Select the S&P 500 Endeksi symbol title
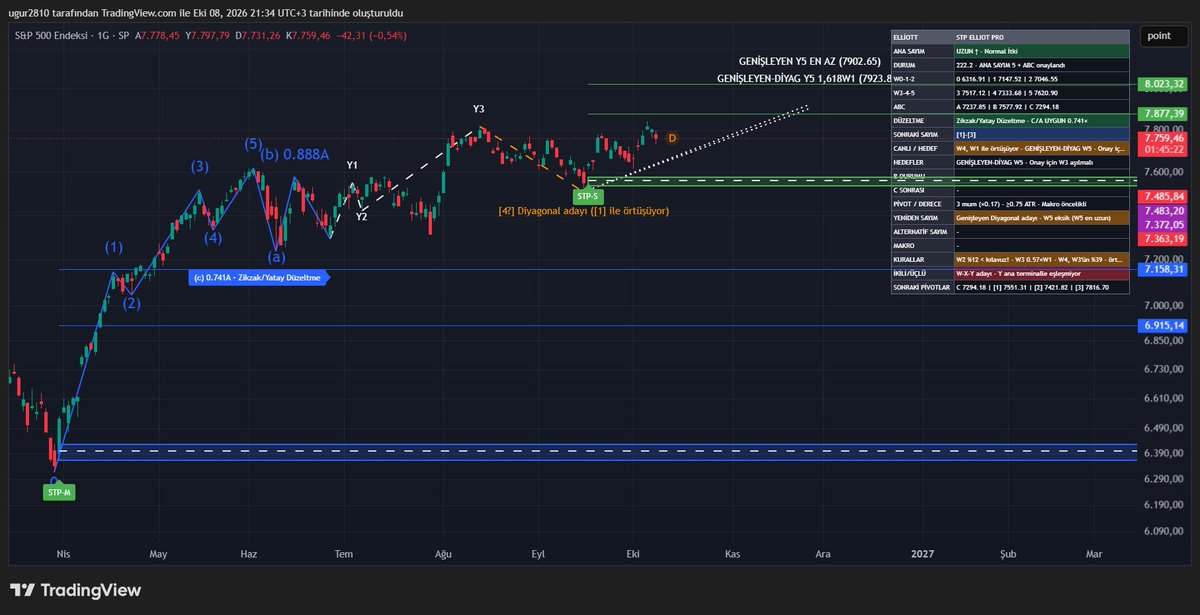The image size is (1200, 615). point(52,36)
